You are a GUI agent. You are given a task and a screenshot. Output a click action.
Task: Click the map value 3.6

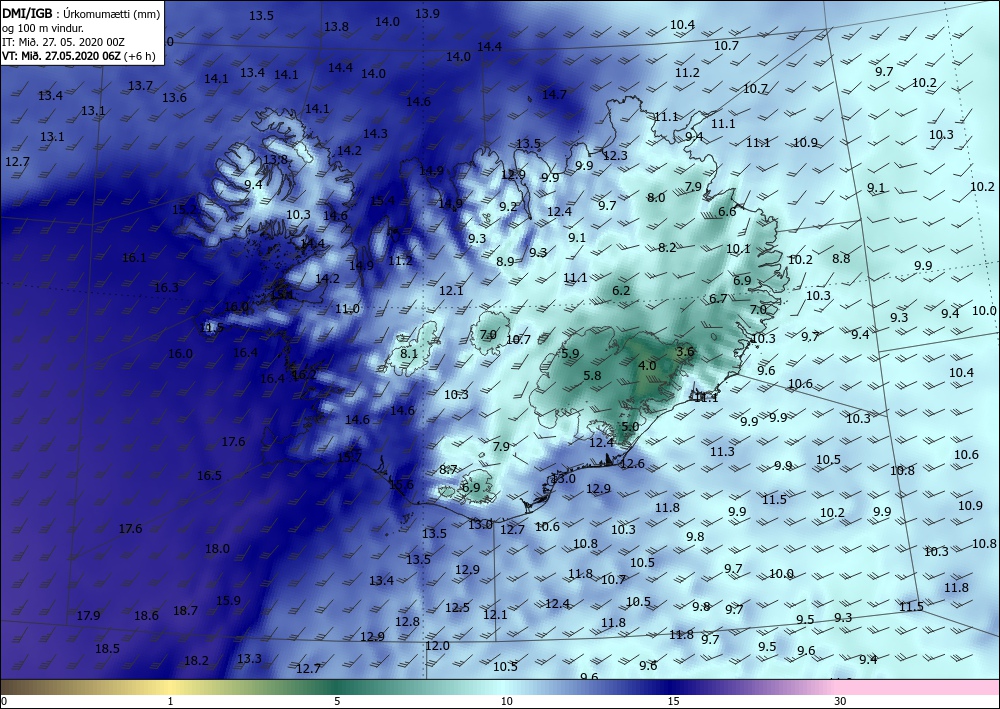[x=685, y=351]
